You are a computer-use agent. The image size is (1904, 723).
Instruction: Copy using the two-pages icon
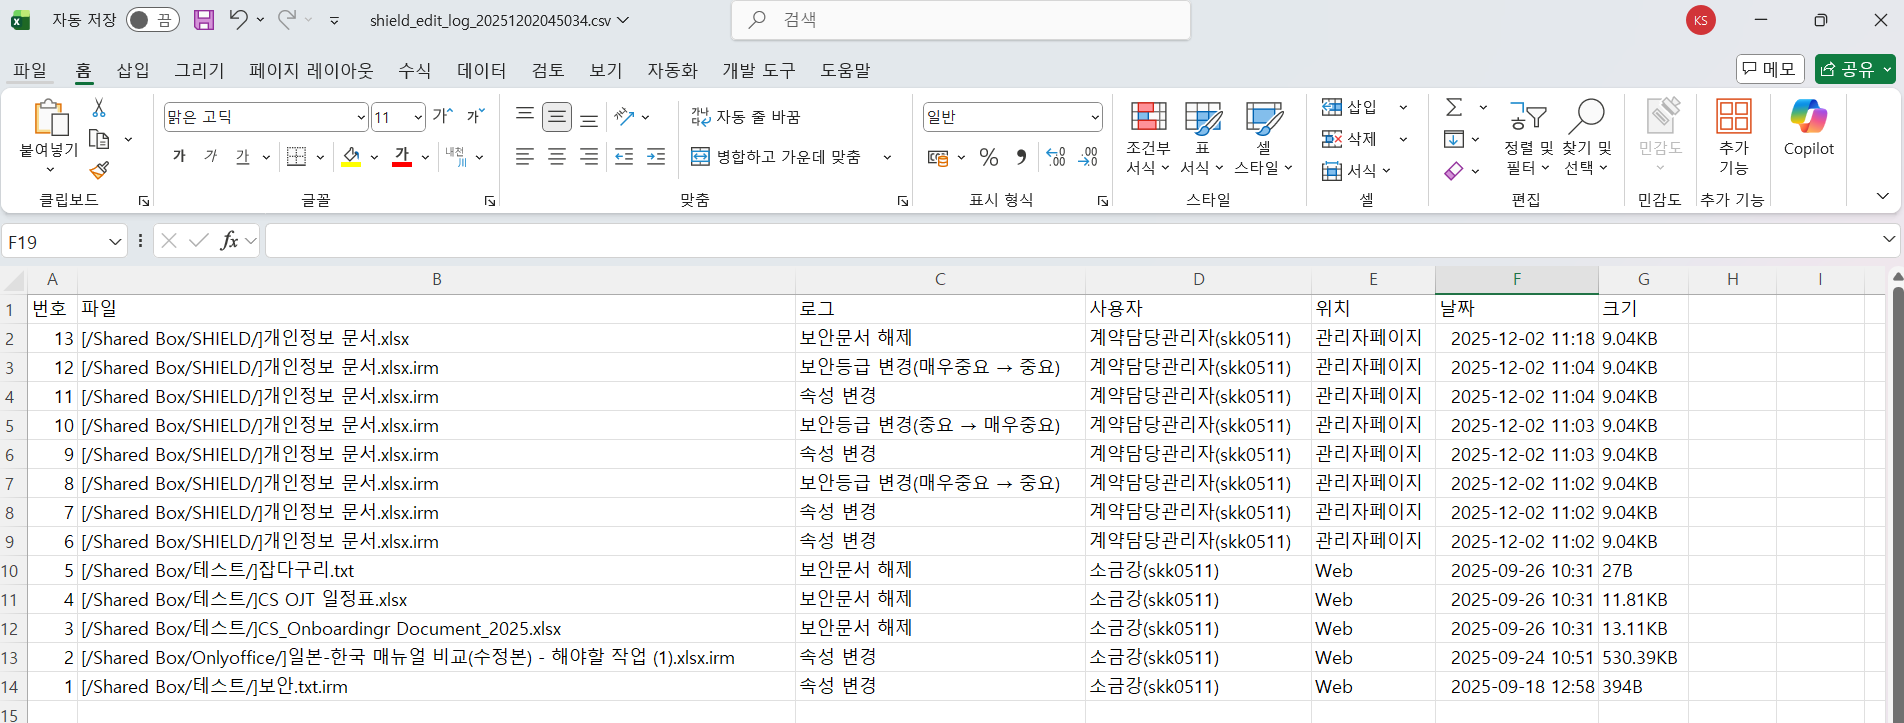coord(99,139)
